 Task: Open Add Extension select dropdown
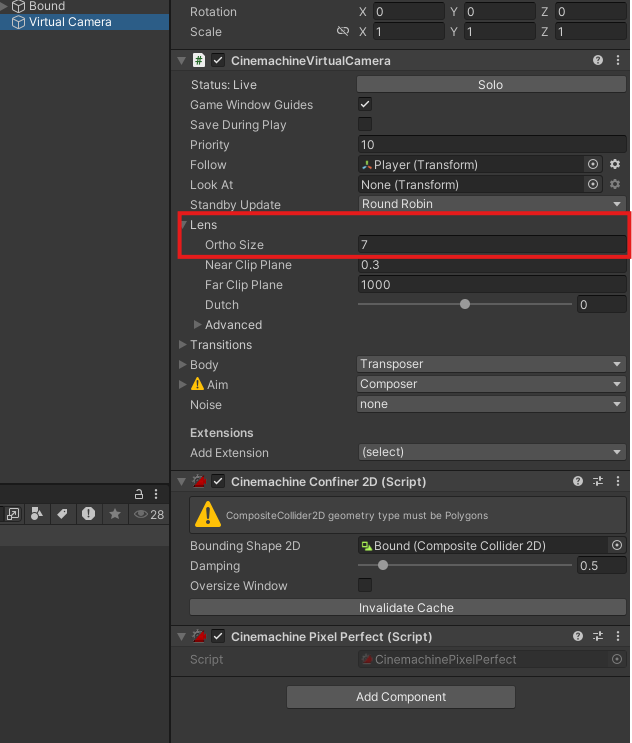[491, 452]
